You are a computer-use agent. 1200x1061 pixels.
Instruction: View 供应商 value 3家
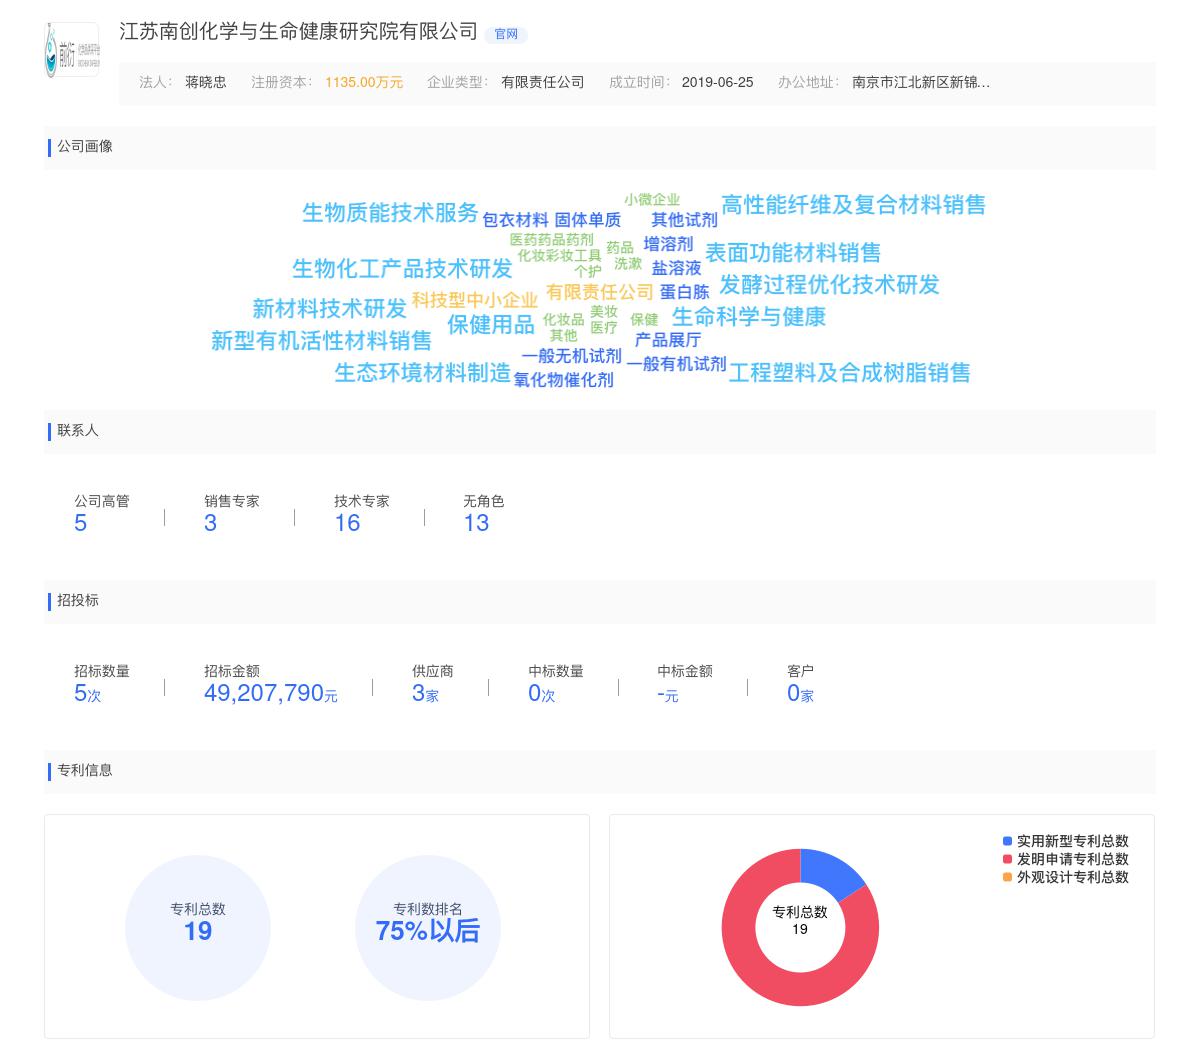click(425, 693)
